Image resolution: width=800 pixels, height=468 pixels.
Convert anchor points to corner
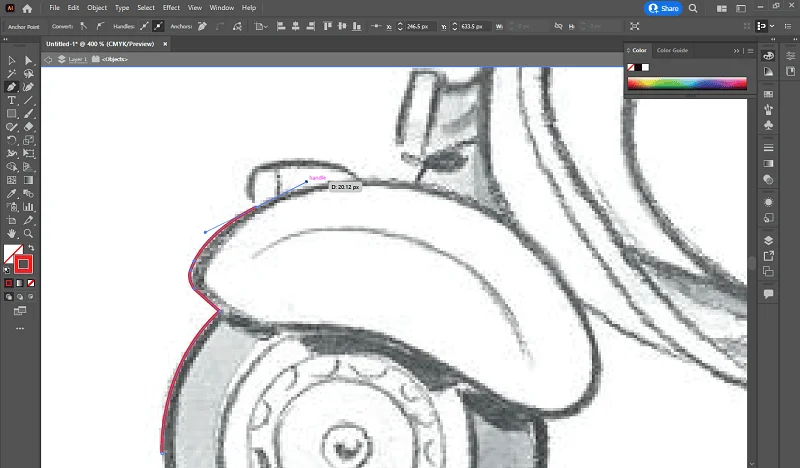click(x=84, y=26)
